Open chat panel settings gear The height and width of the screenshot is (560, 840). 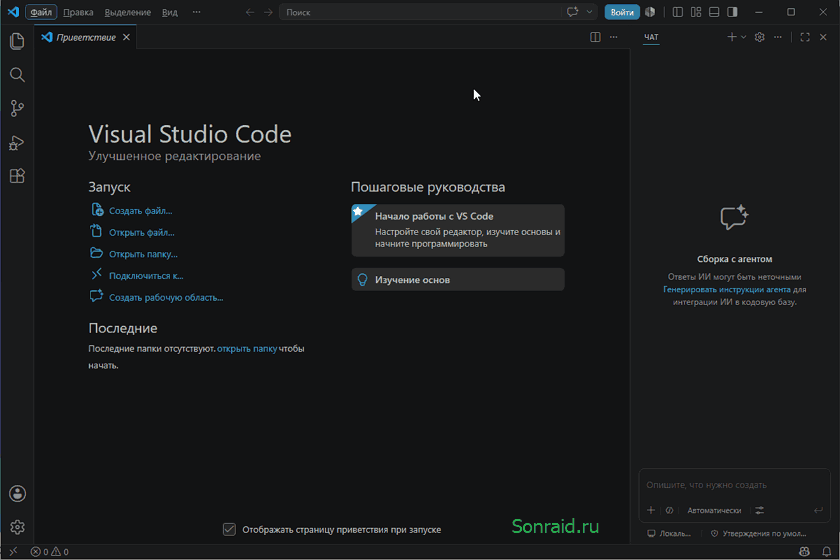tap(760, 37)
